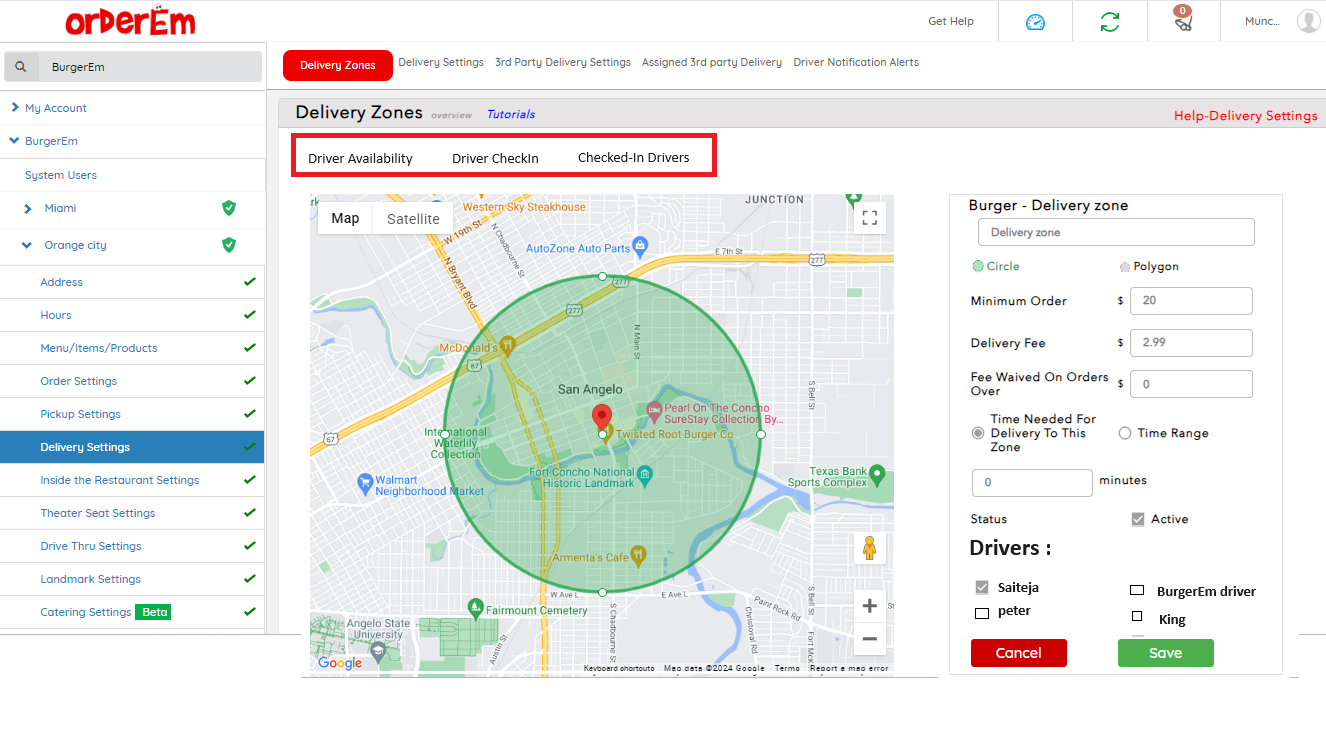This screenshot has height=744, width=1326.
Task: Expand the My Account section
Action: tap(15, 108)
